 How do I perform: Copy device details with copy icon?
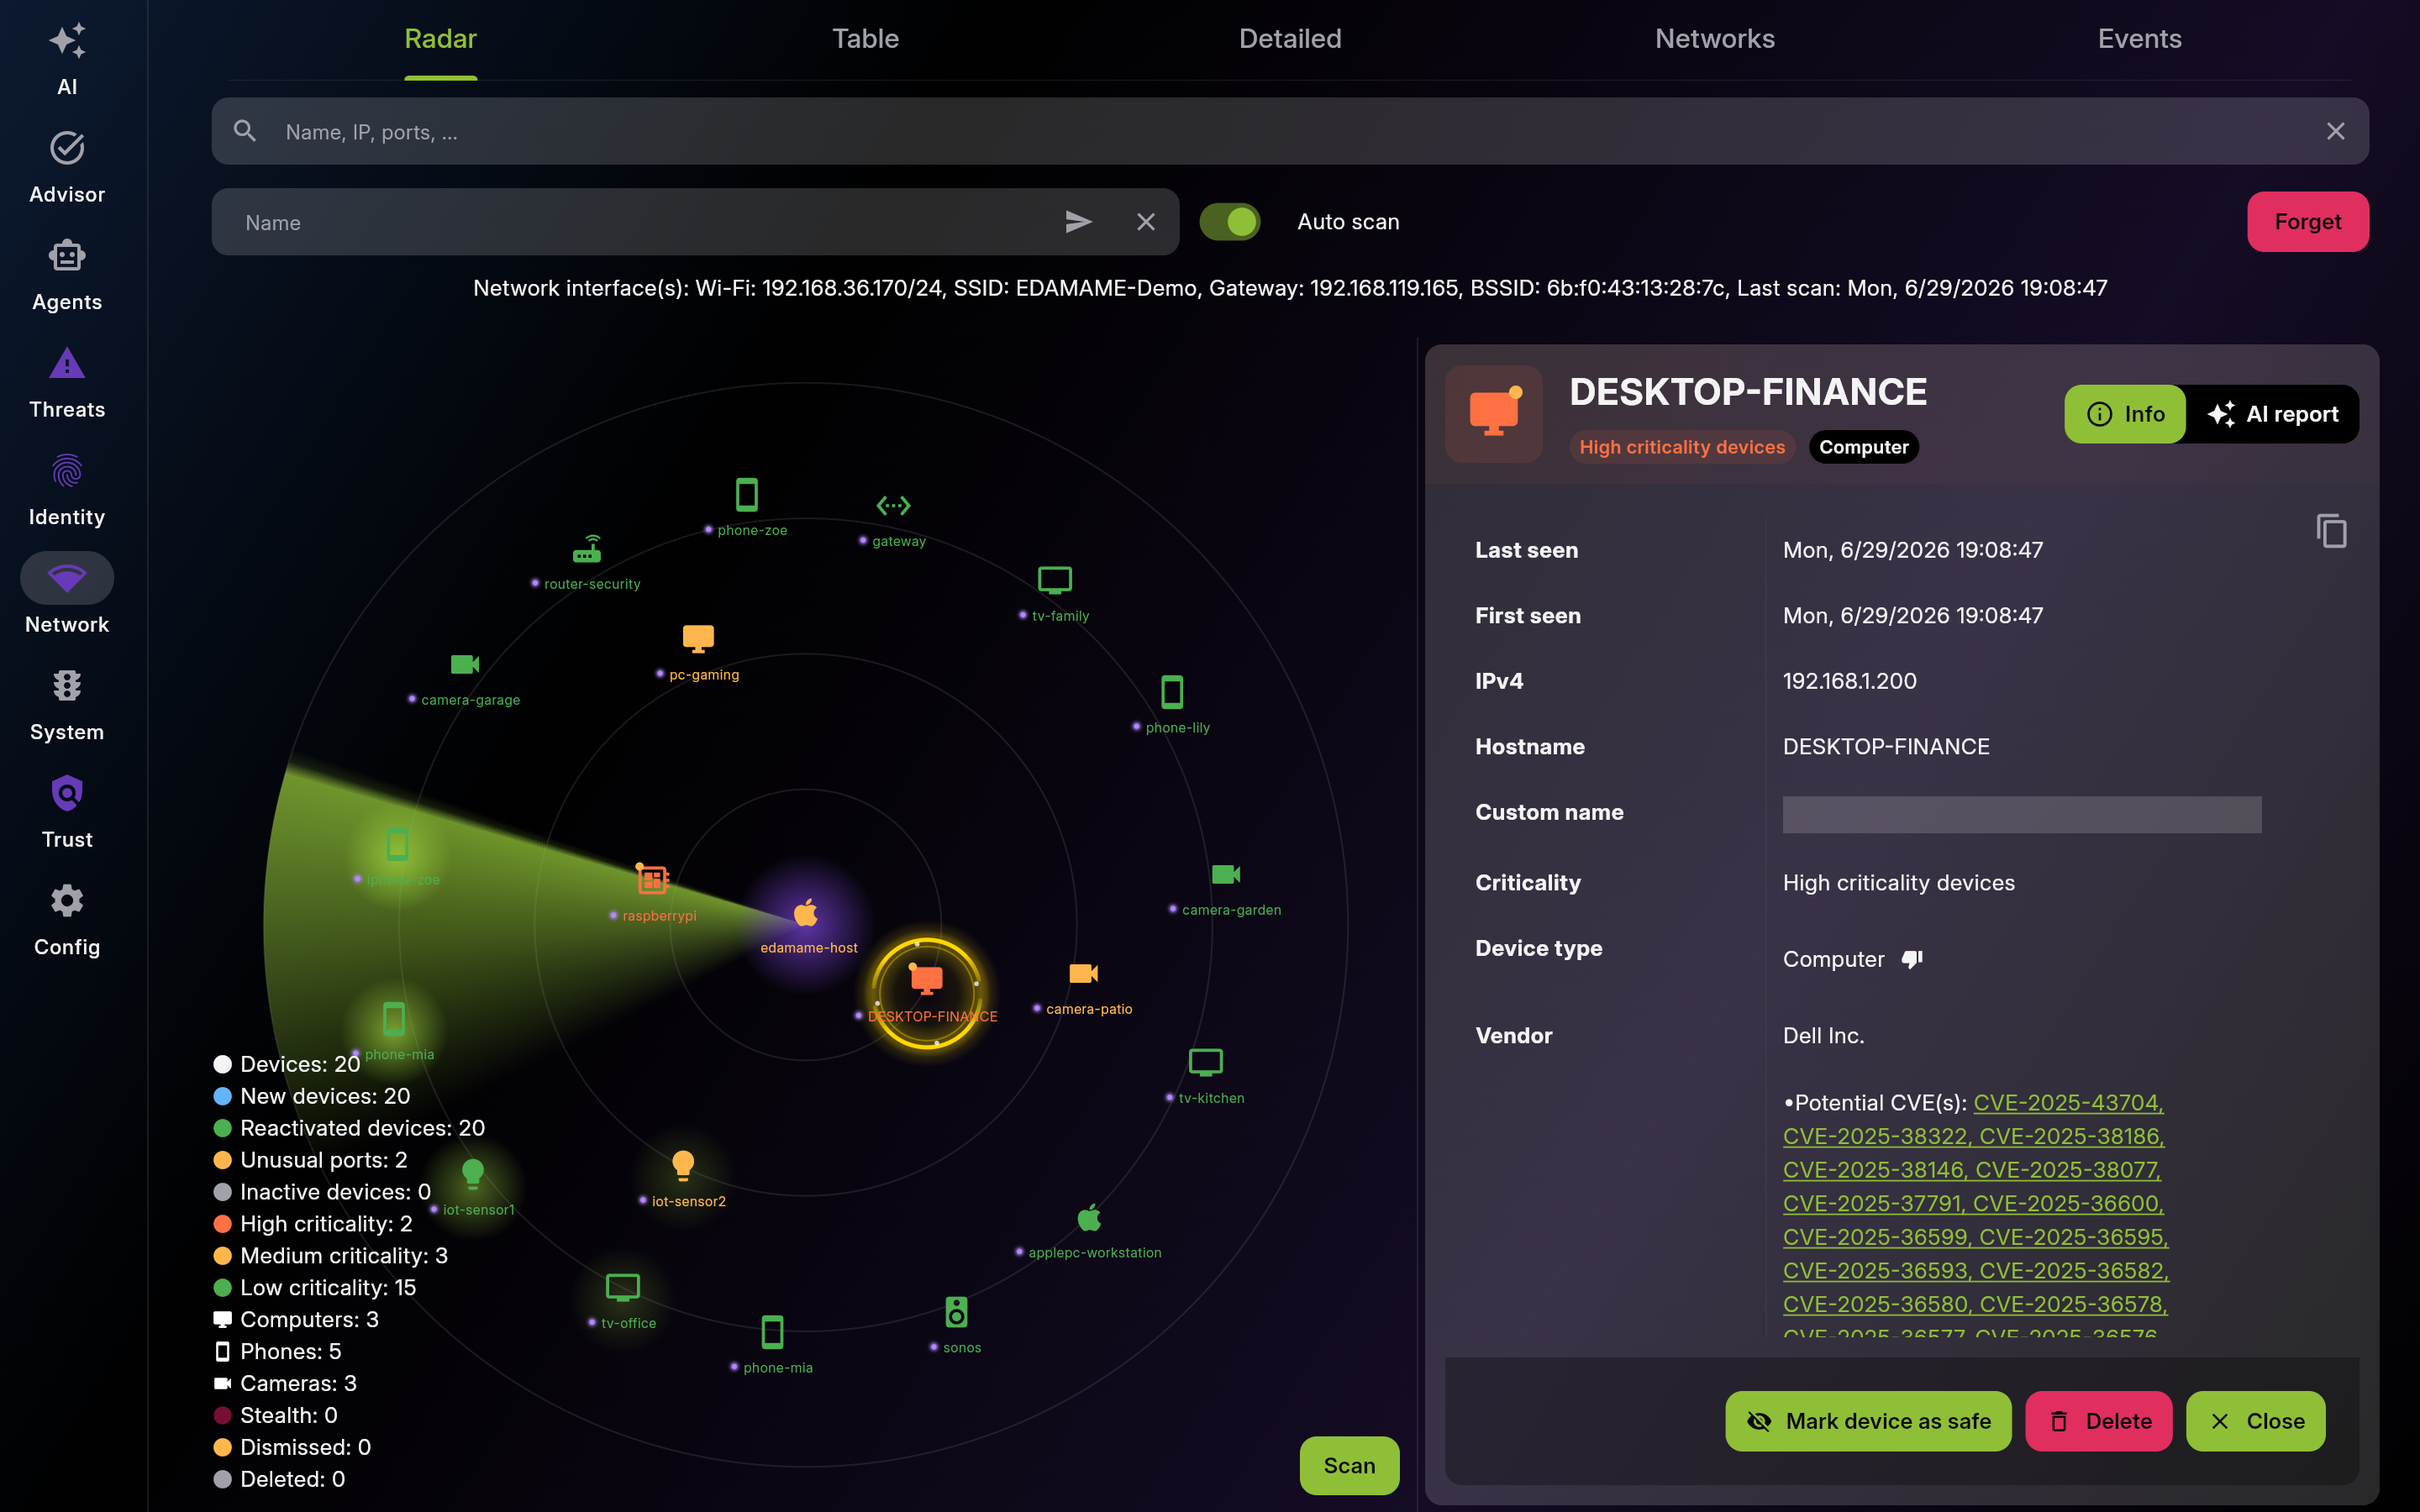[x=2331, y=531]
